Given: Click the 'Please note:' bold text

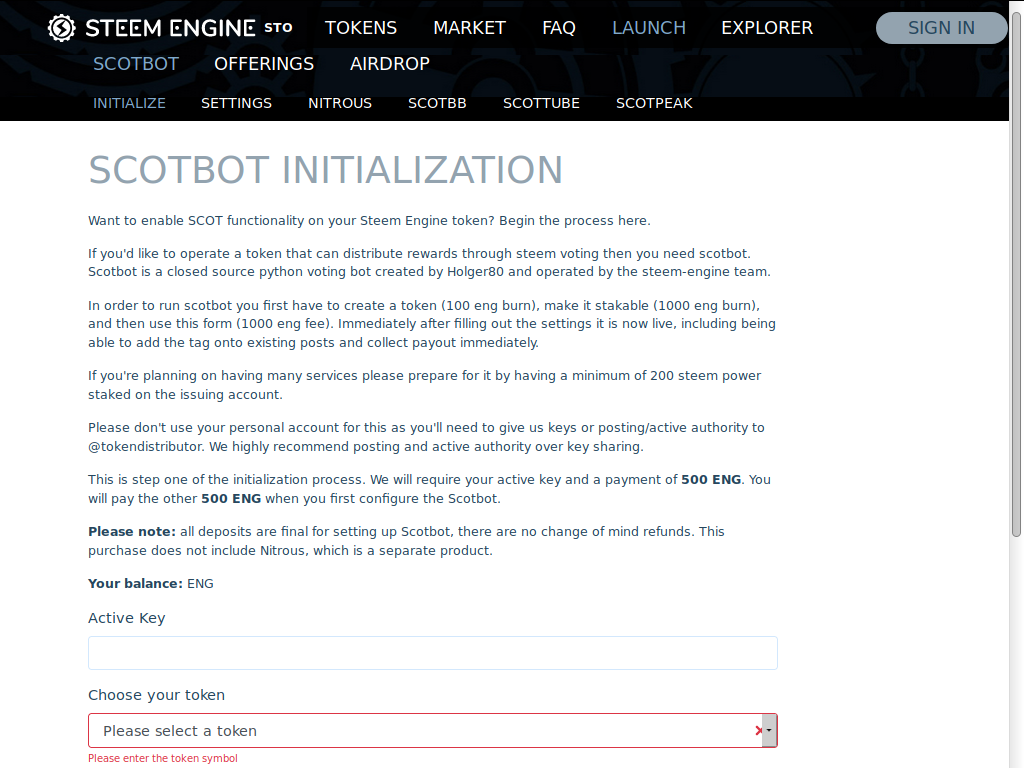Looking at the screenshot, I should coord(132,532).
